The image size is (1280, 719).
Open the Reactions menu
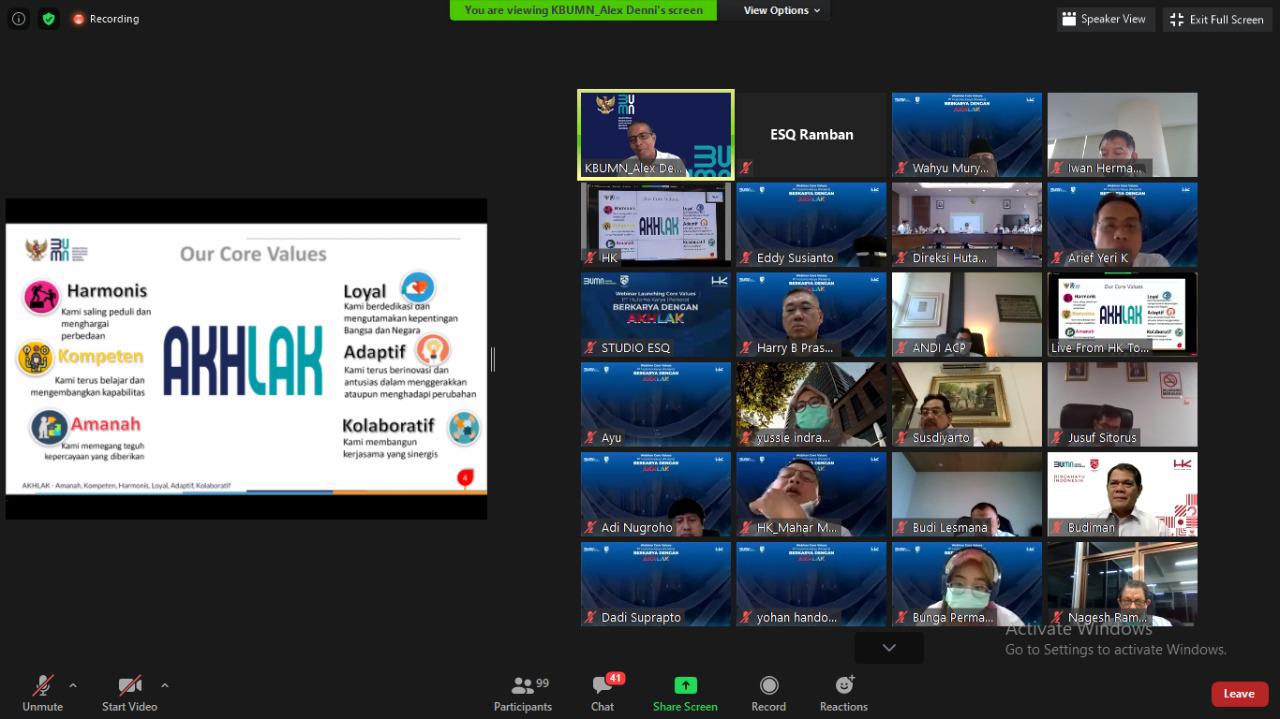[844, 693]
